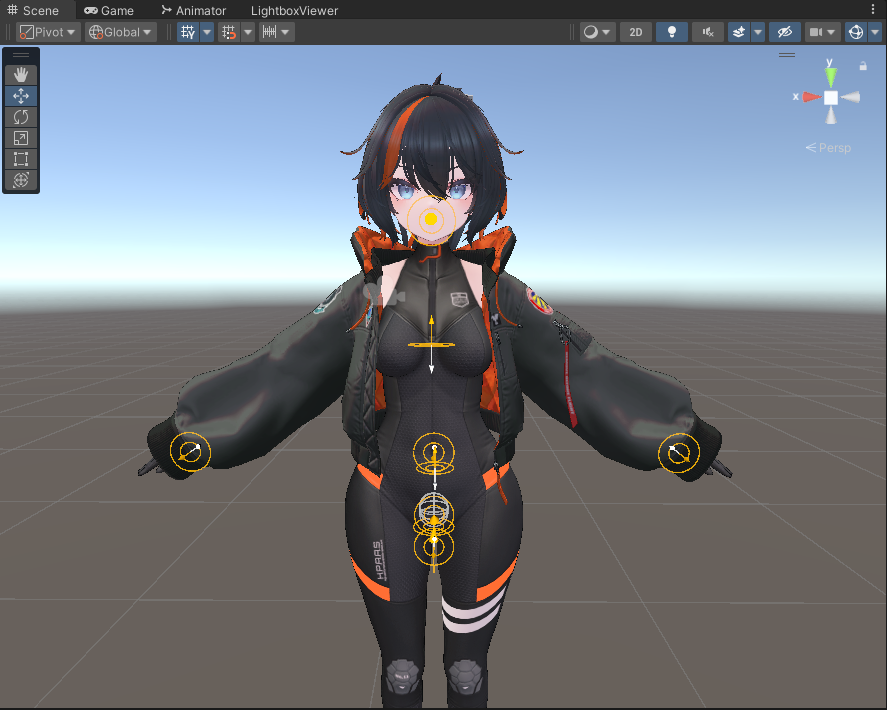Toggle hidden objects scene visibility
887x710 pixels.
point(785,32)
